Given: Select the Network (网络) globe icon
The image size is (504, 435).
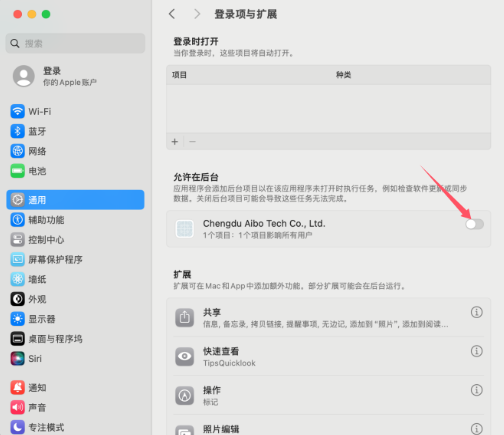Looking at the screenshot, I should tap(17, 151).
